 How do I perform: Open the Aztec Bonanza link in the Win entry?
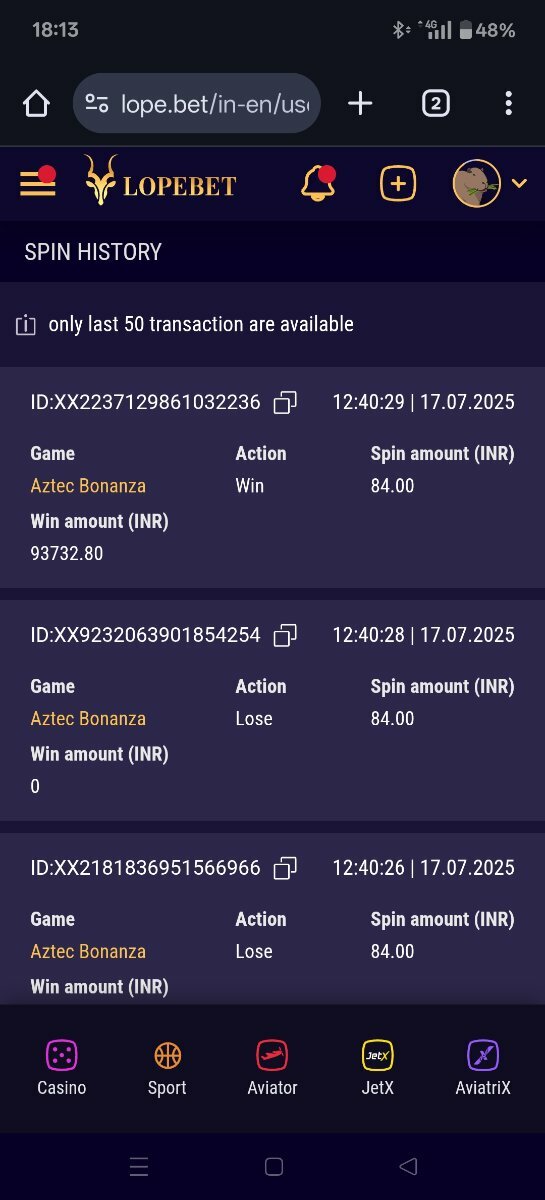[x=88, y=486]
